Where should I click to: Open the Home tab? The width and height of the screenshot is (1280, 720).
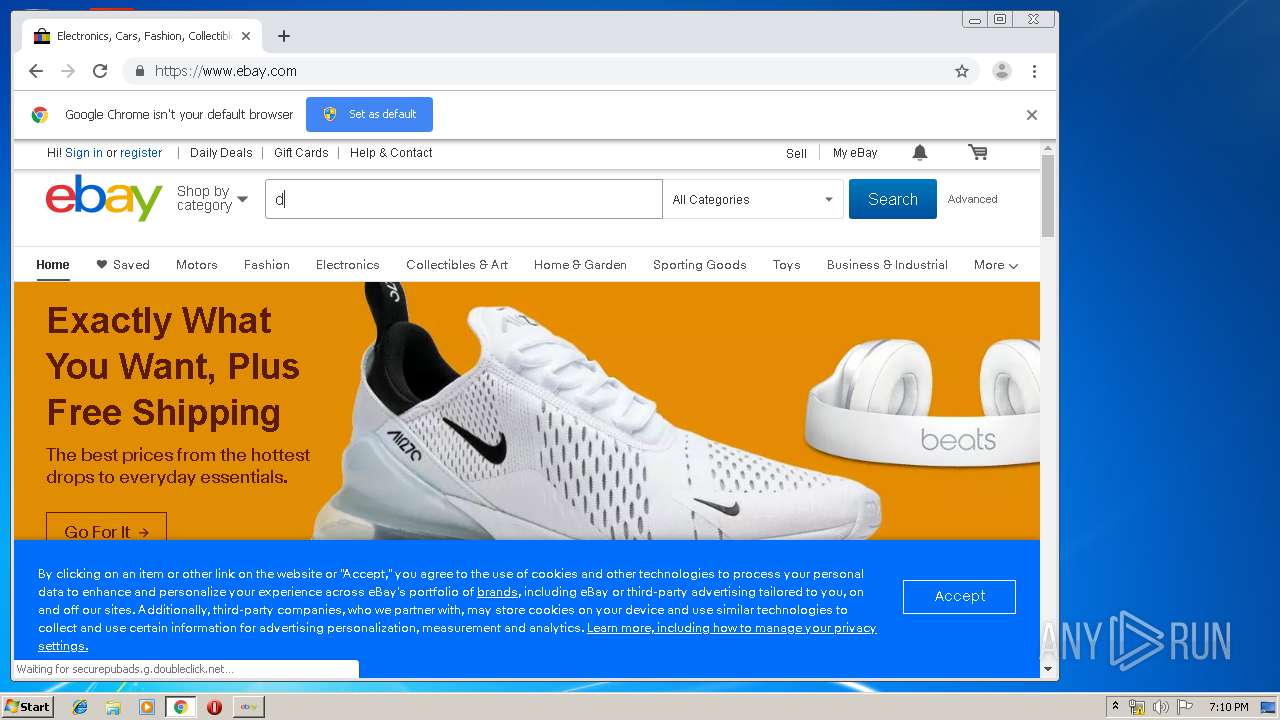pyautogui.click(x=53, y=265)
